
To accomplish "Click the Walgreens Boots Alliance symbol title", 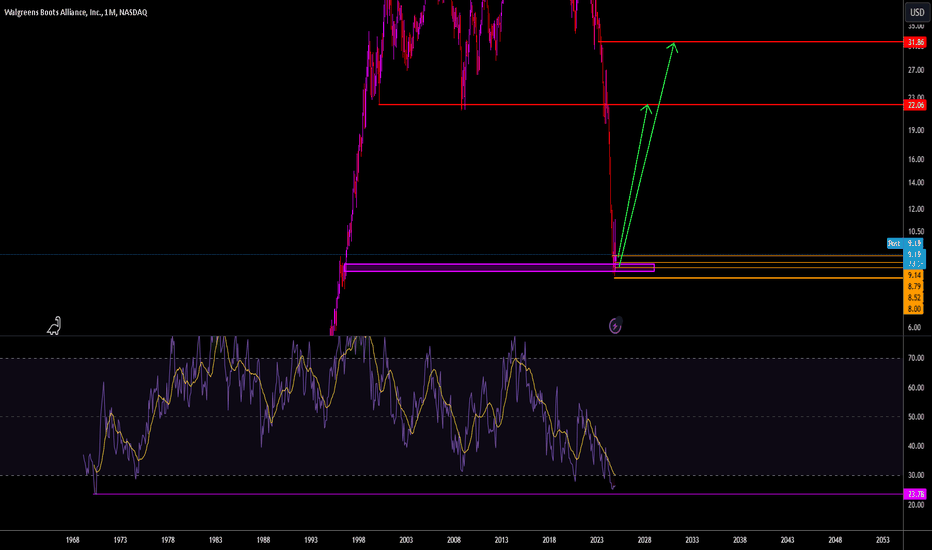I will (75, 12).
